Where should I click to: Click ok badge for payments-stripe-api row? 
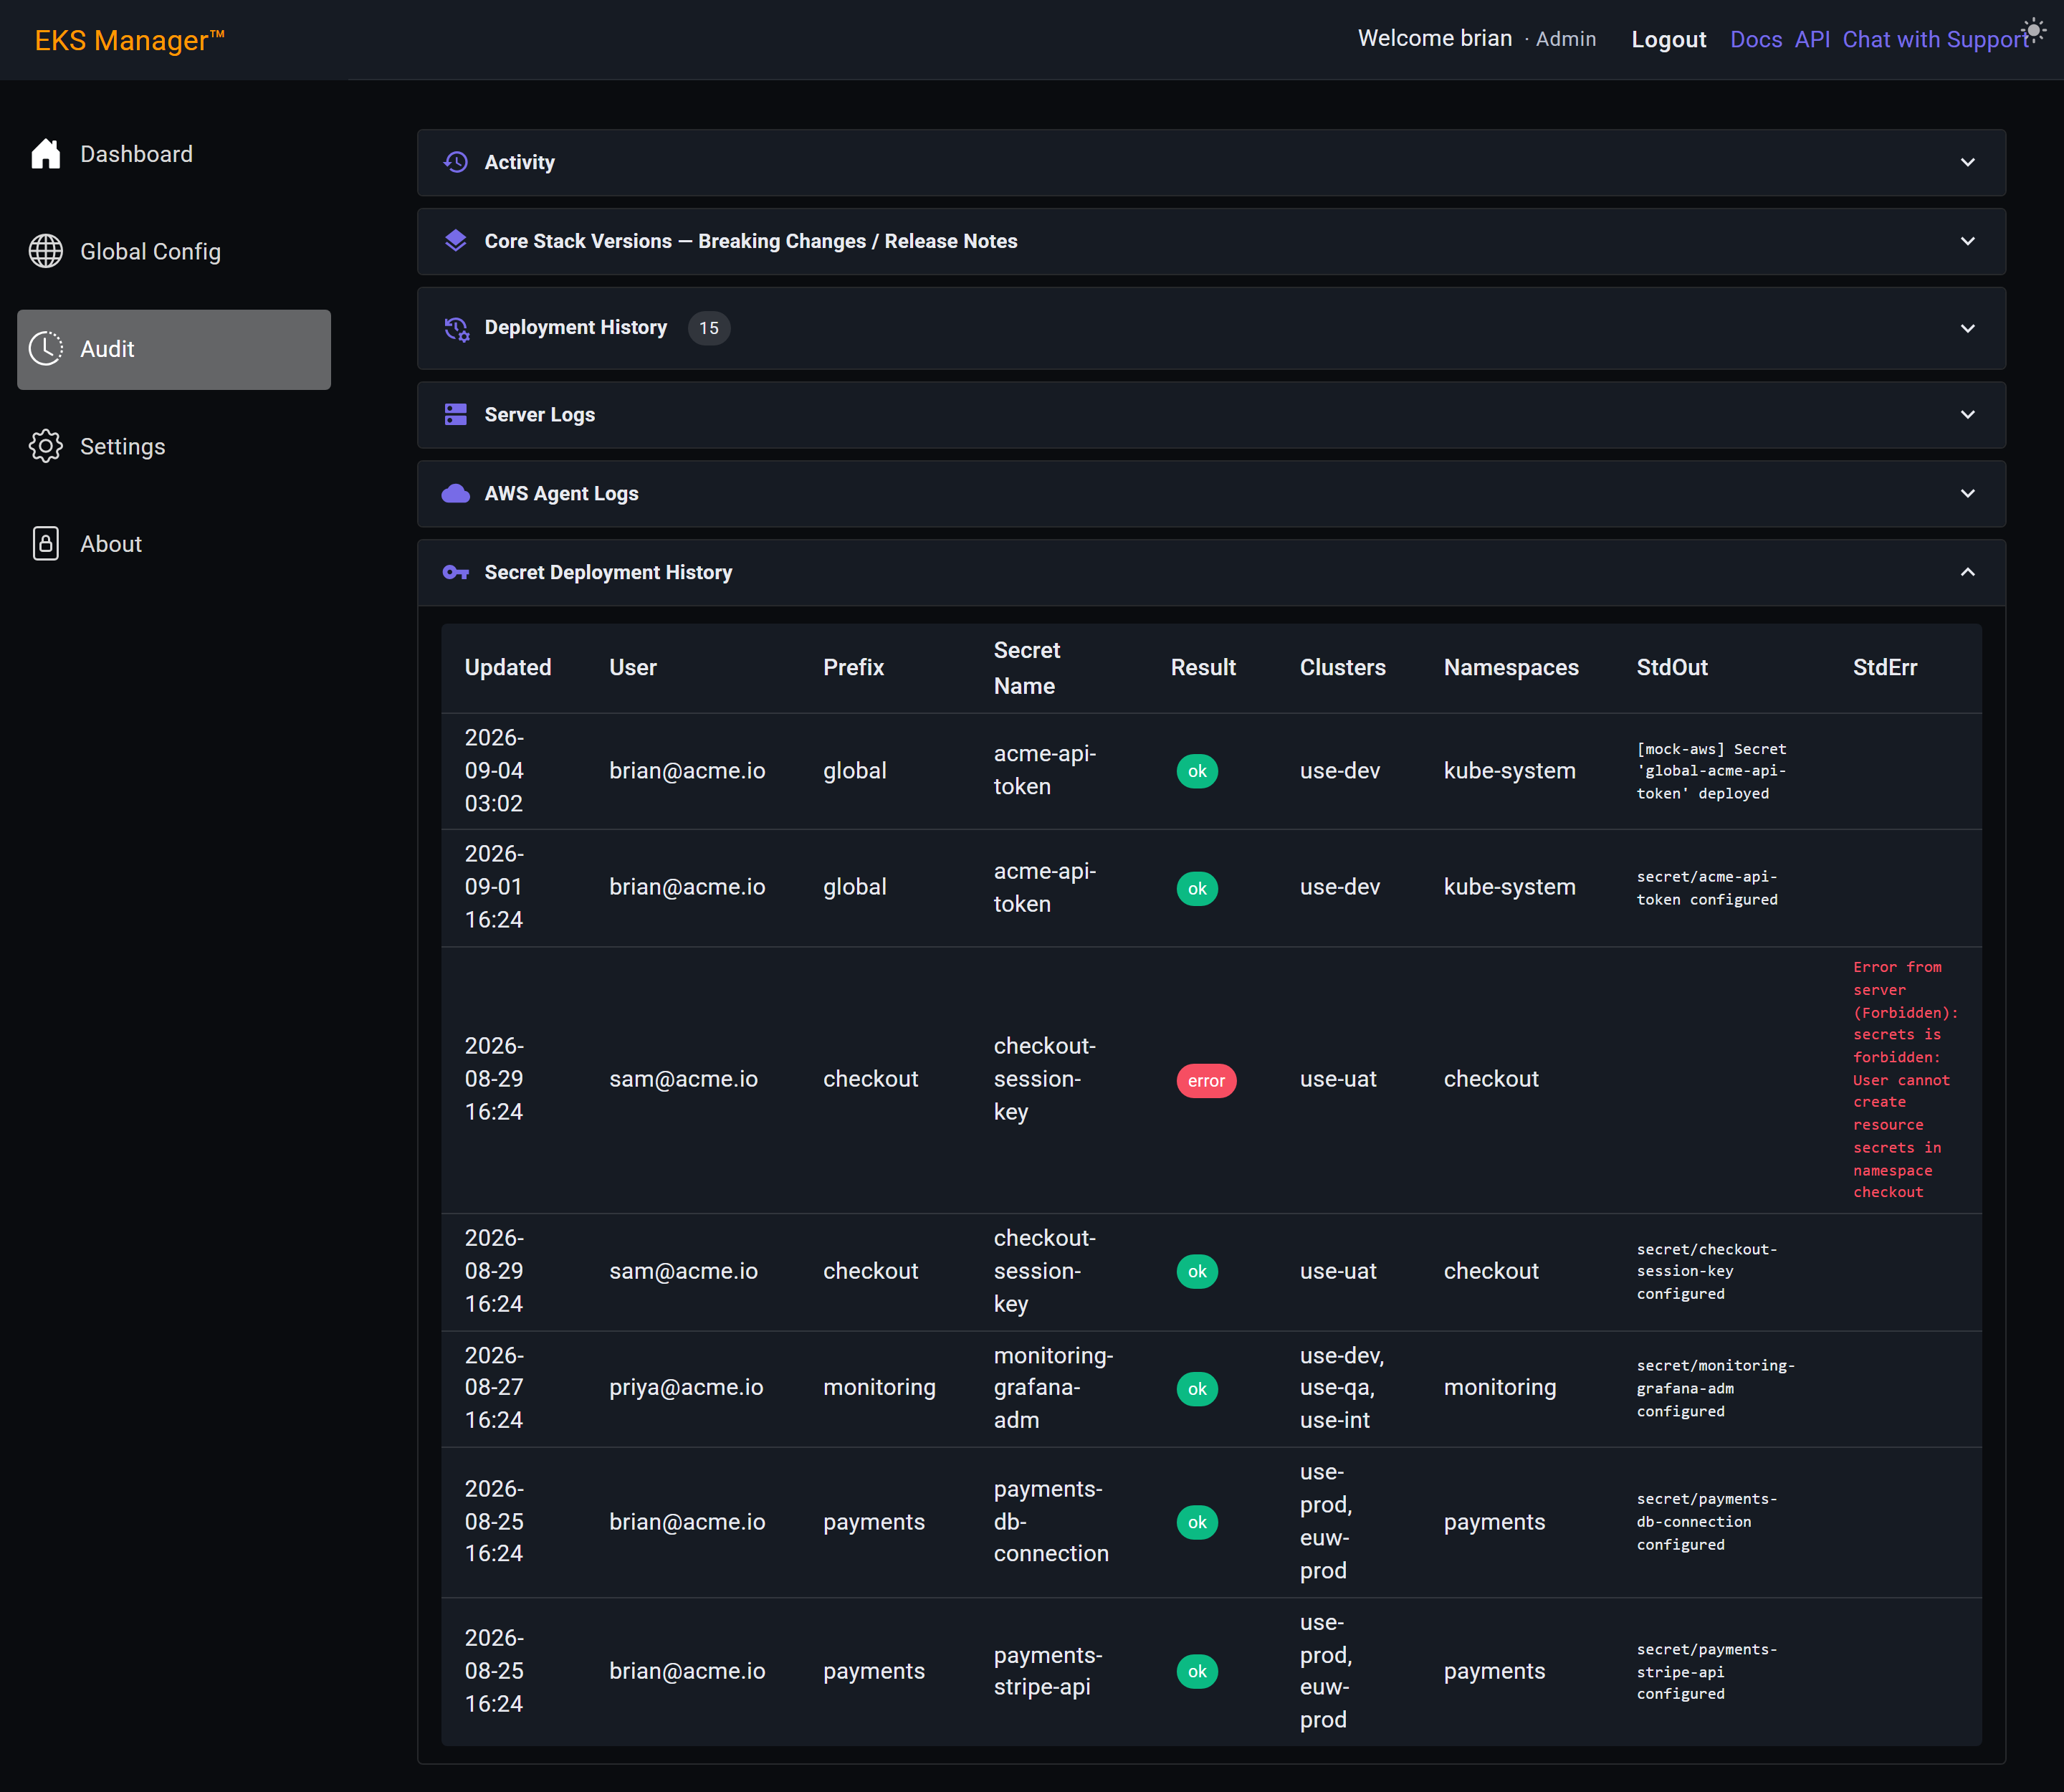[1197, 1672]
